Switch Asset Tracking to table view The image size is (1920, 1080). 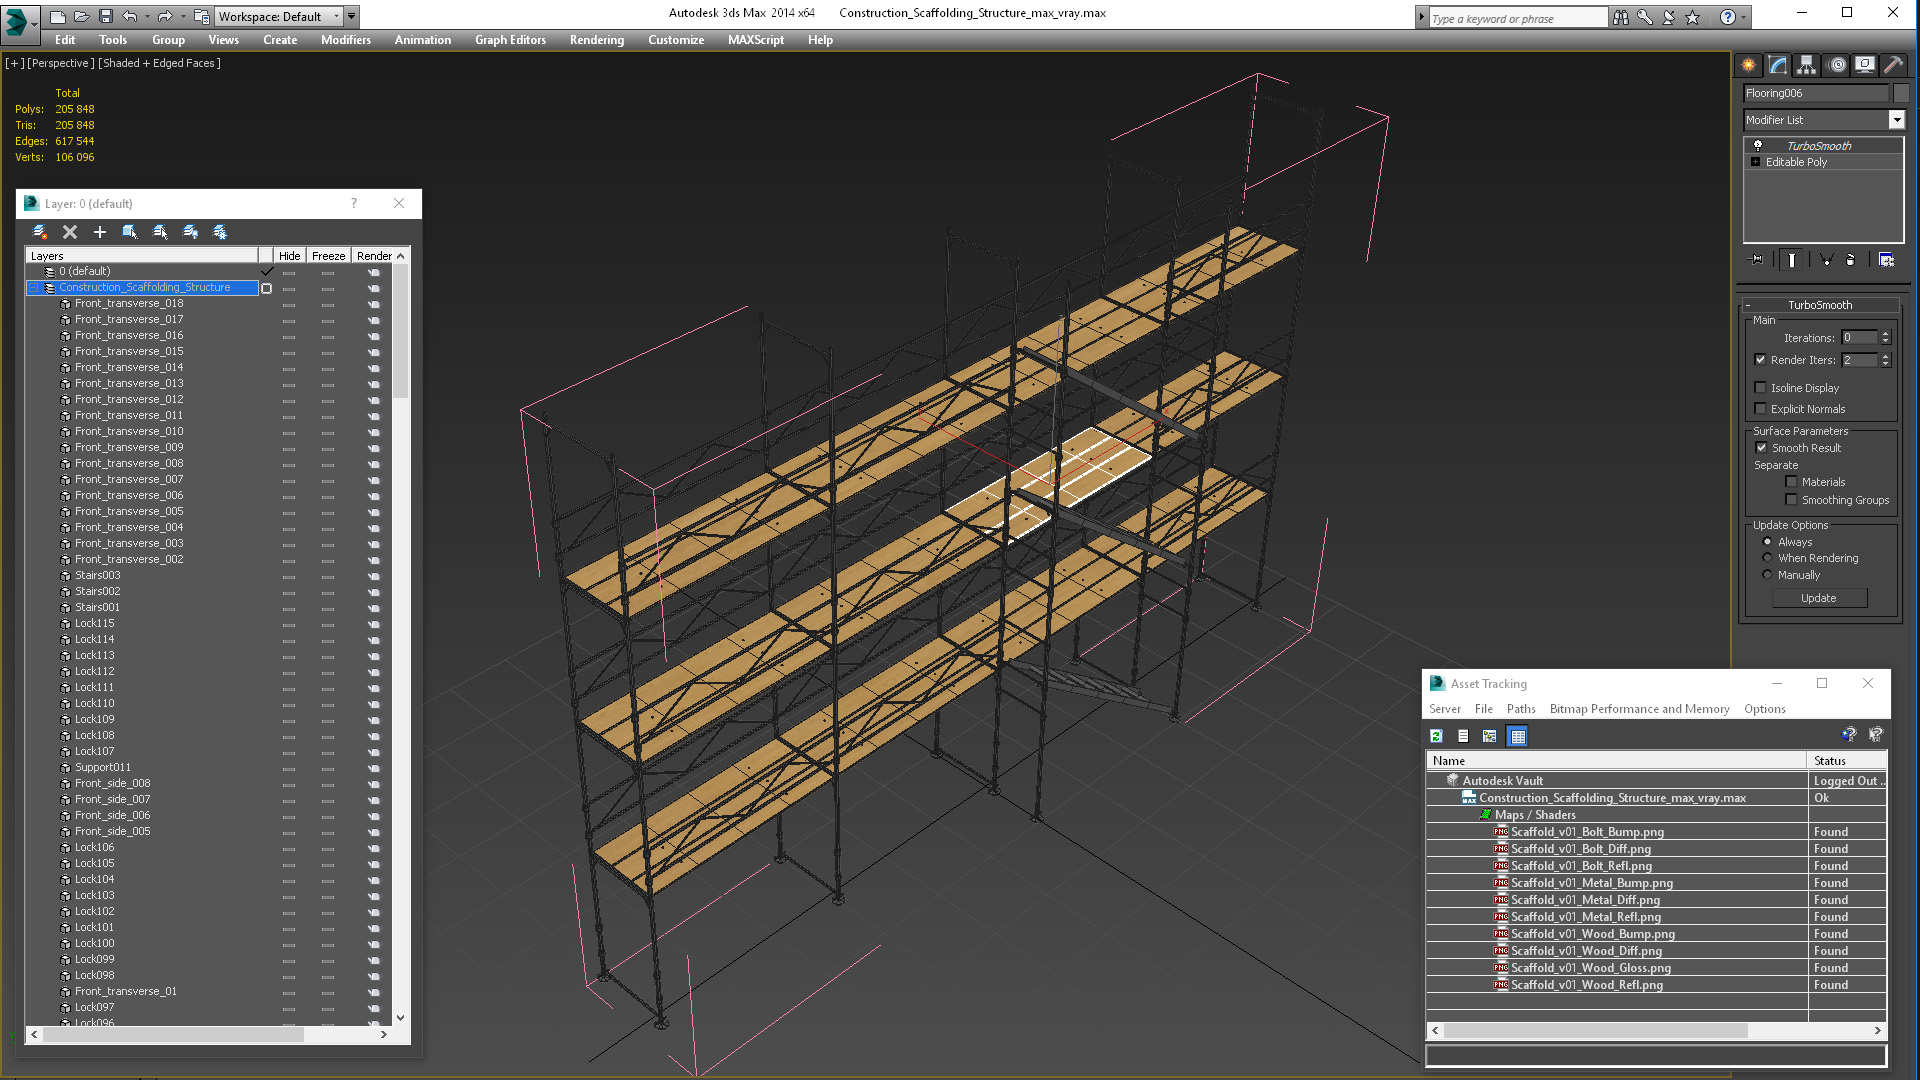(x=1518, y=736)
